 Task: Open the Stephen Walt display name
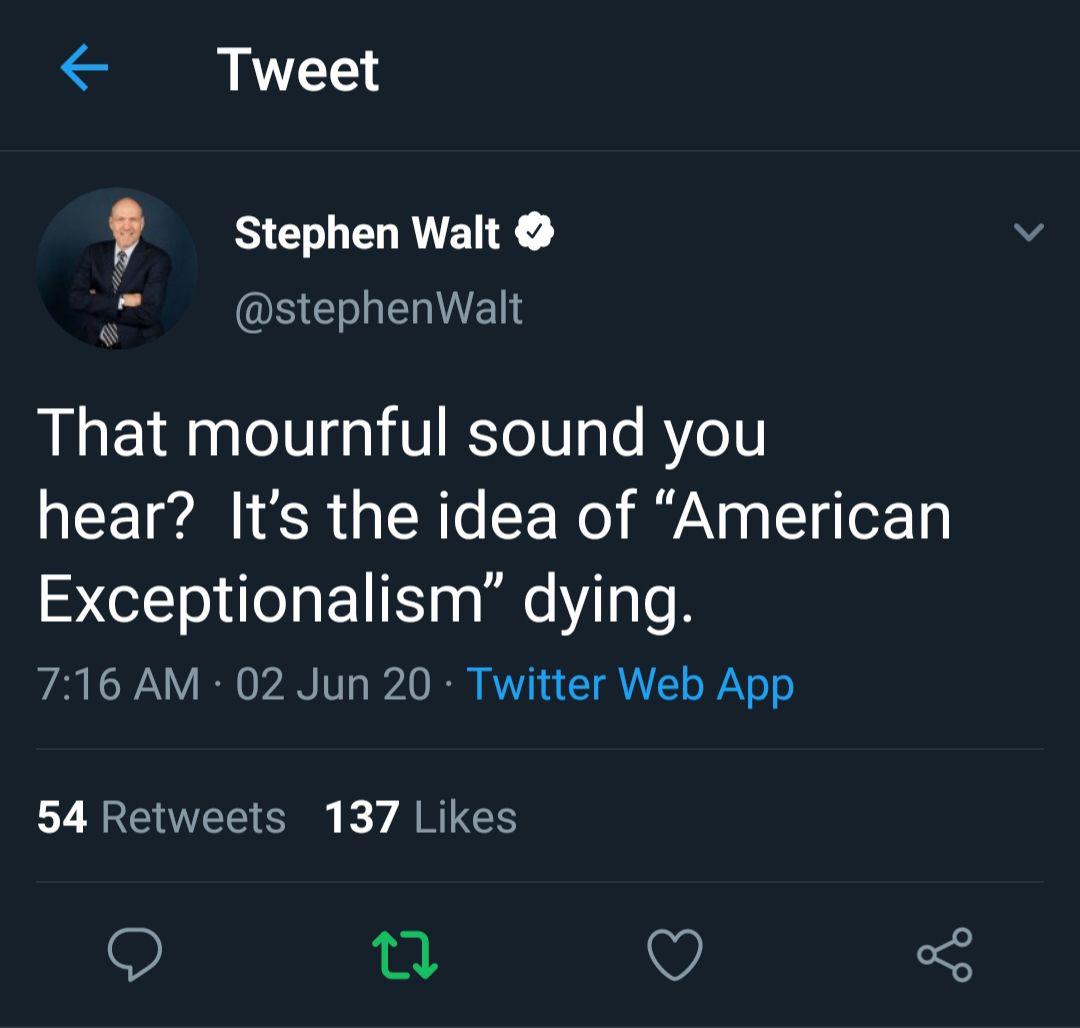[x=367, y=233]
